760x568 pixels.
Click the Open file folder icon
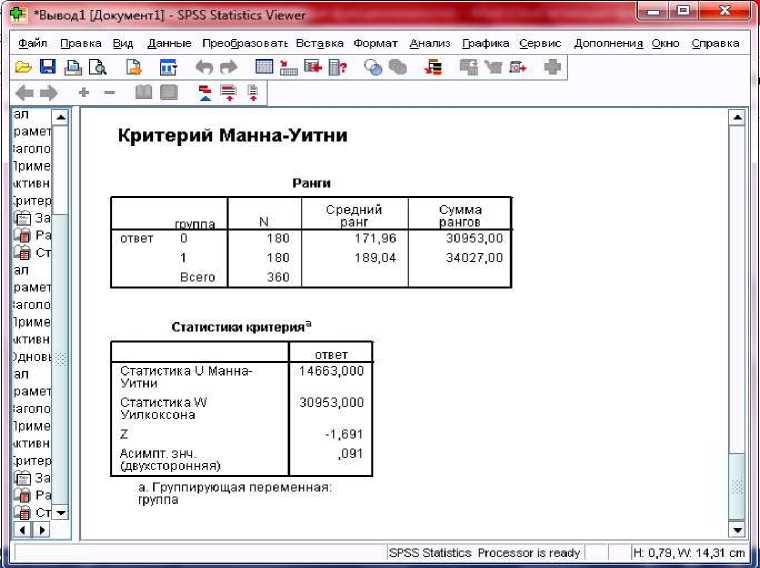23,67
